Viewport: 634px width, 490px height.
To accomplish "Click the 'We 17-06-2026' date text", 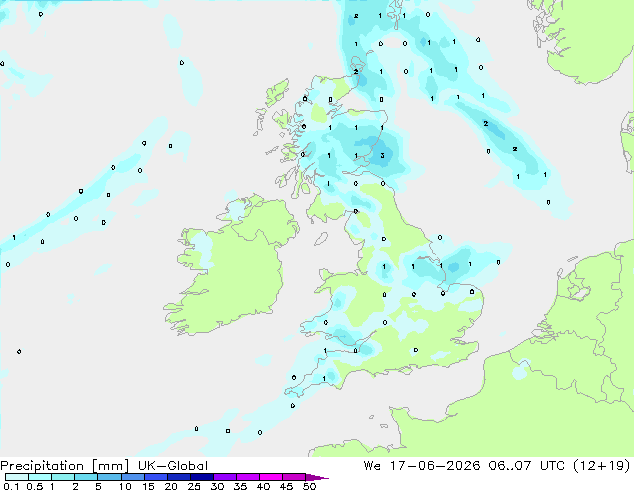I will 422,466.
